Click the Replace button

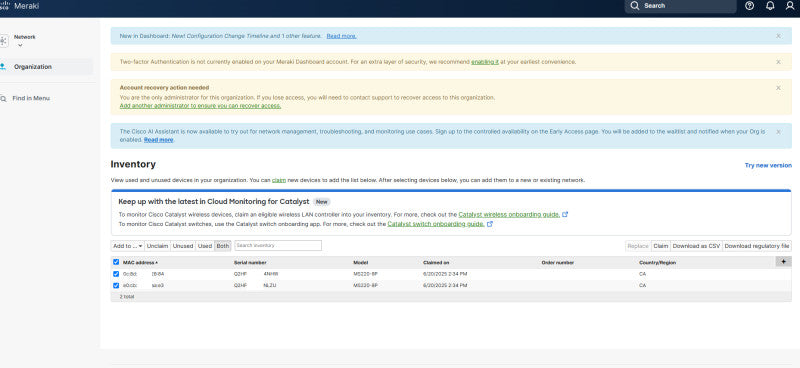tap(638, 246)
